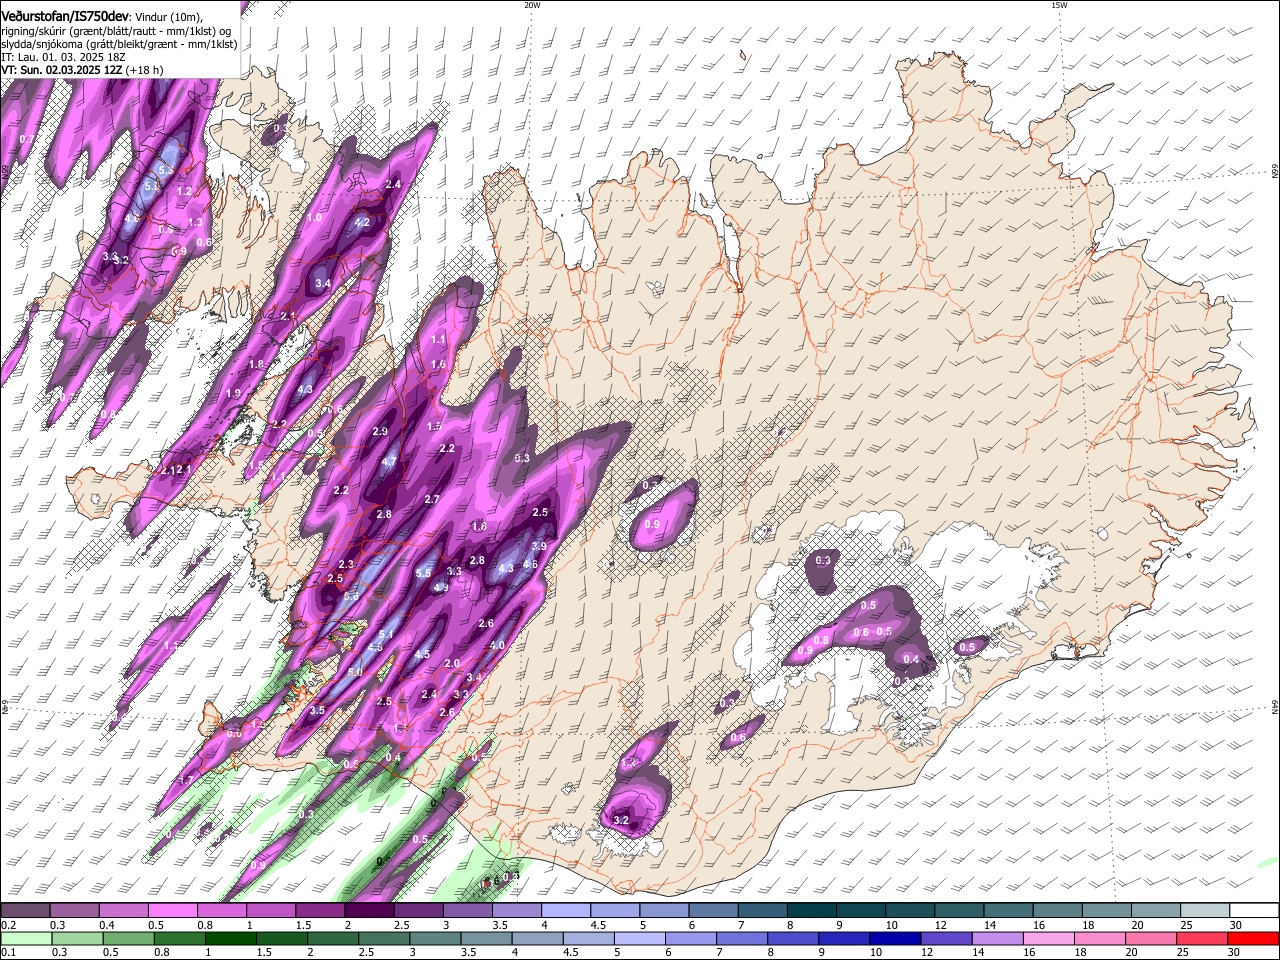Click the 'IT: Lau. 01. 03. 2025 18Z' line
Viewport: 1280px width, 960px height.
(x=65, y=57)
